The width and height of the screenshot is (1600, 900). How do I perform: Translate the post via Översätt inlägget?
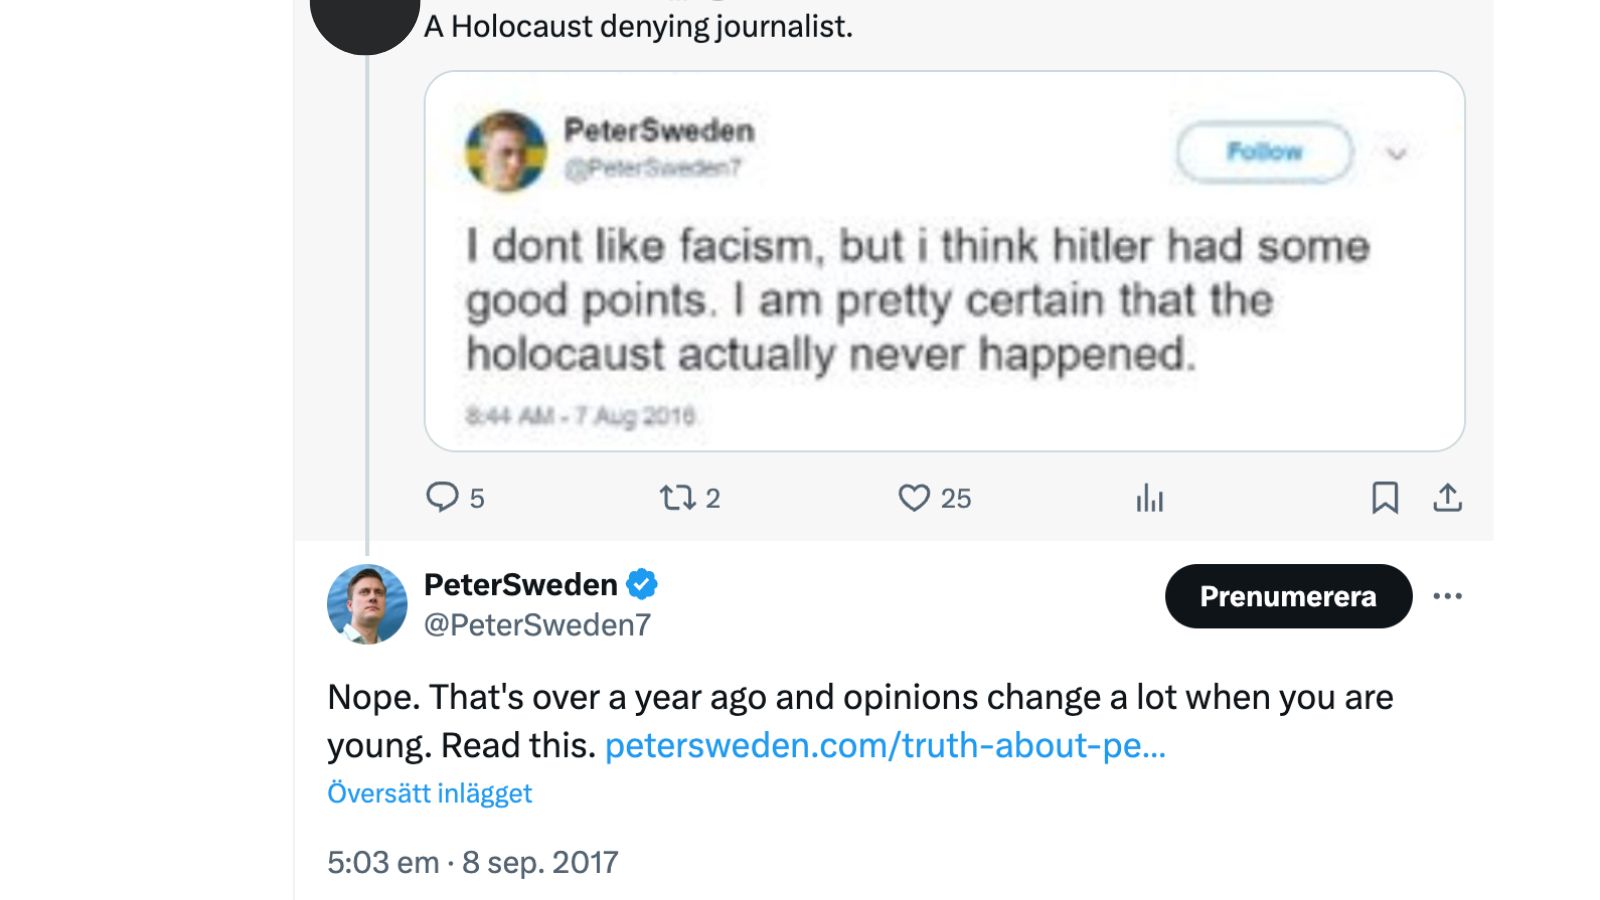430,792
